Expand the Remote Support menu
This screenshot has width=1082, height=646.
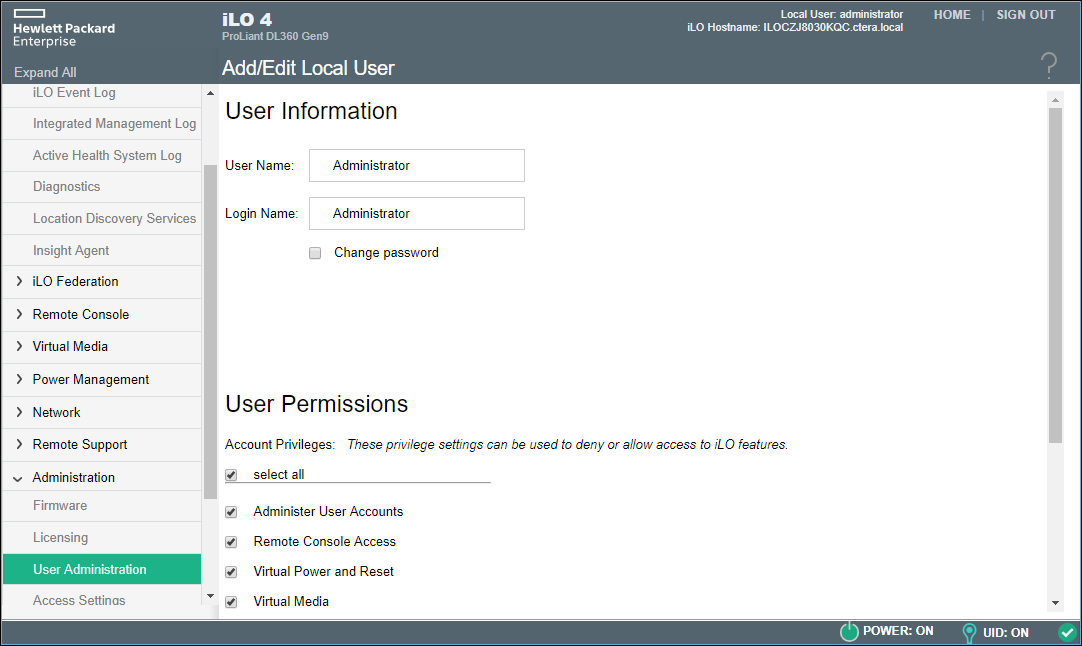[x=102, y=444]
